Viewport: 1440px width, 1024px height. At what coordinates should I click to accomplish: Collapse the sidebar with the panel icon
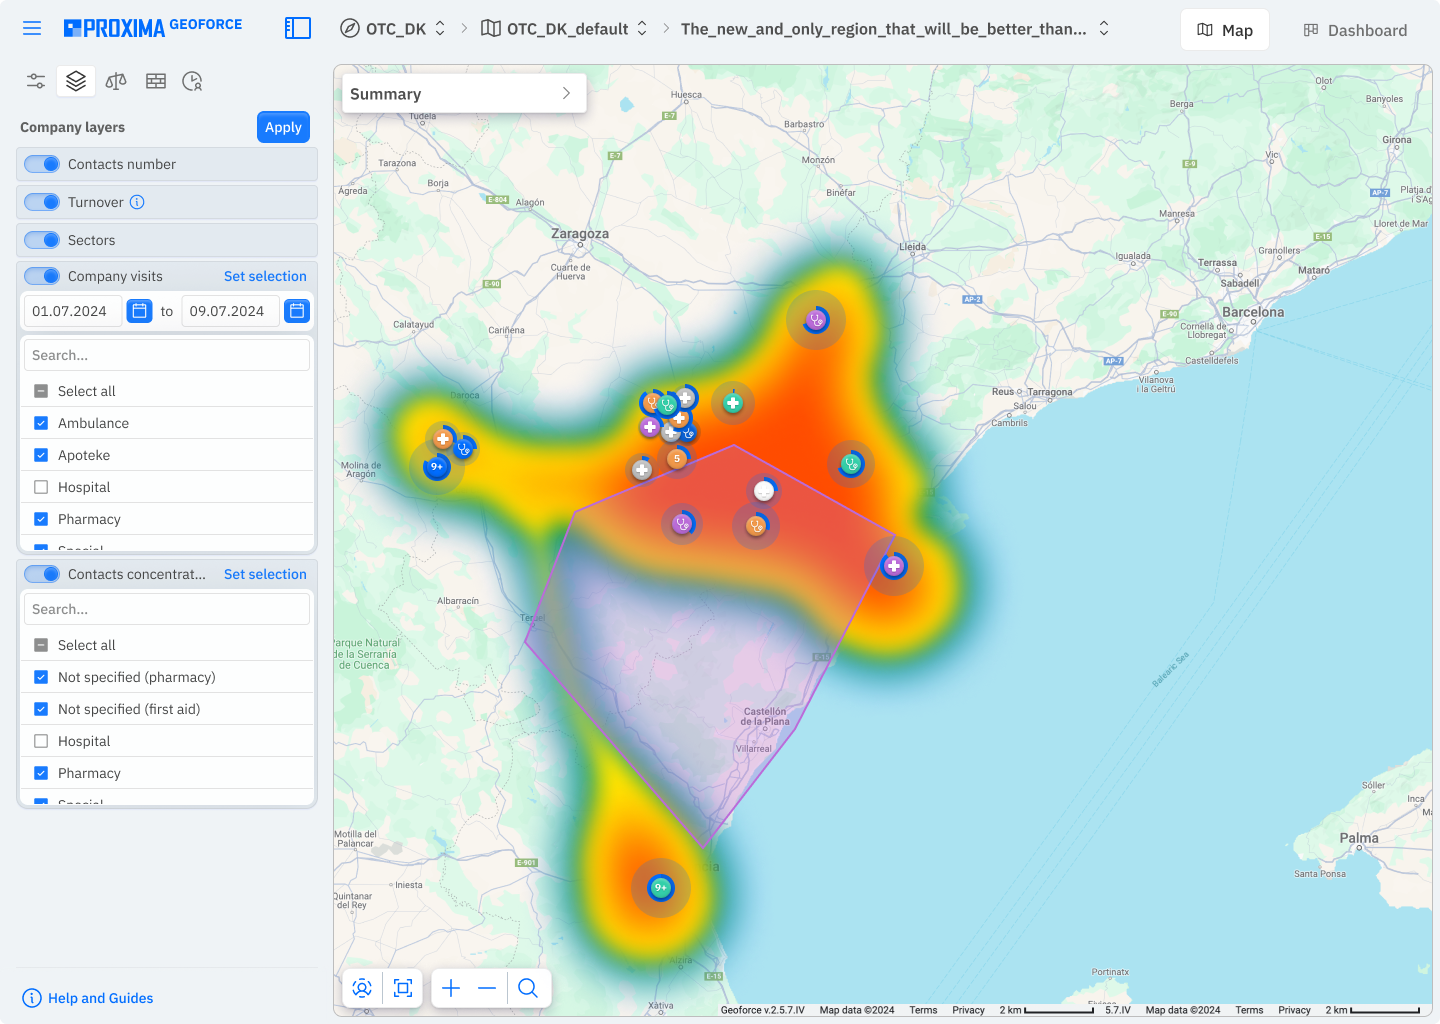click(x=297, y=28)
